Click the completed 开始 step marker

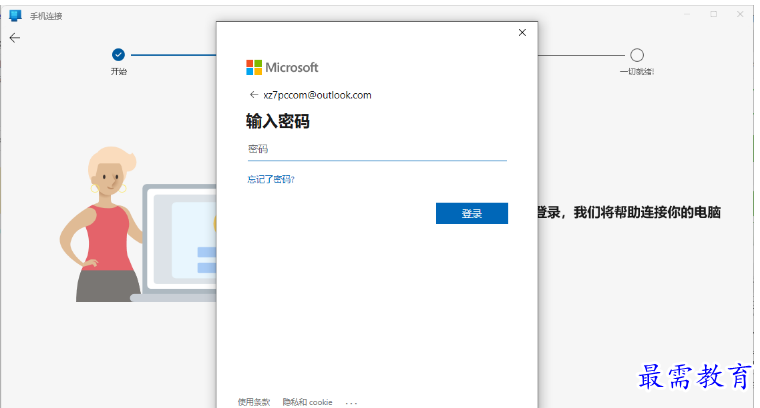pos(118,55)
